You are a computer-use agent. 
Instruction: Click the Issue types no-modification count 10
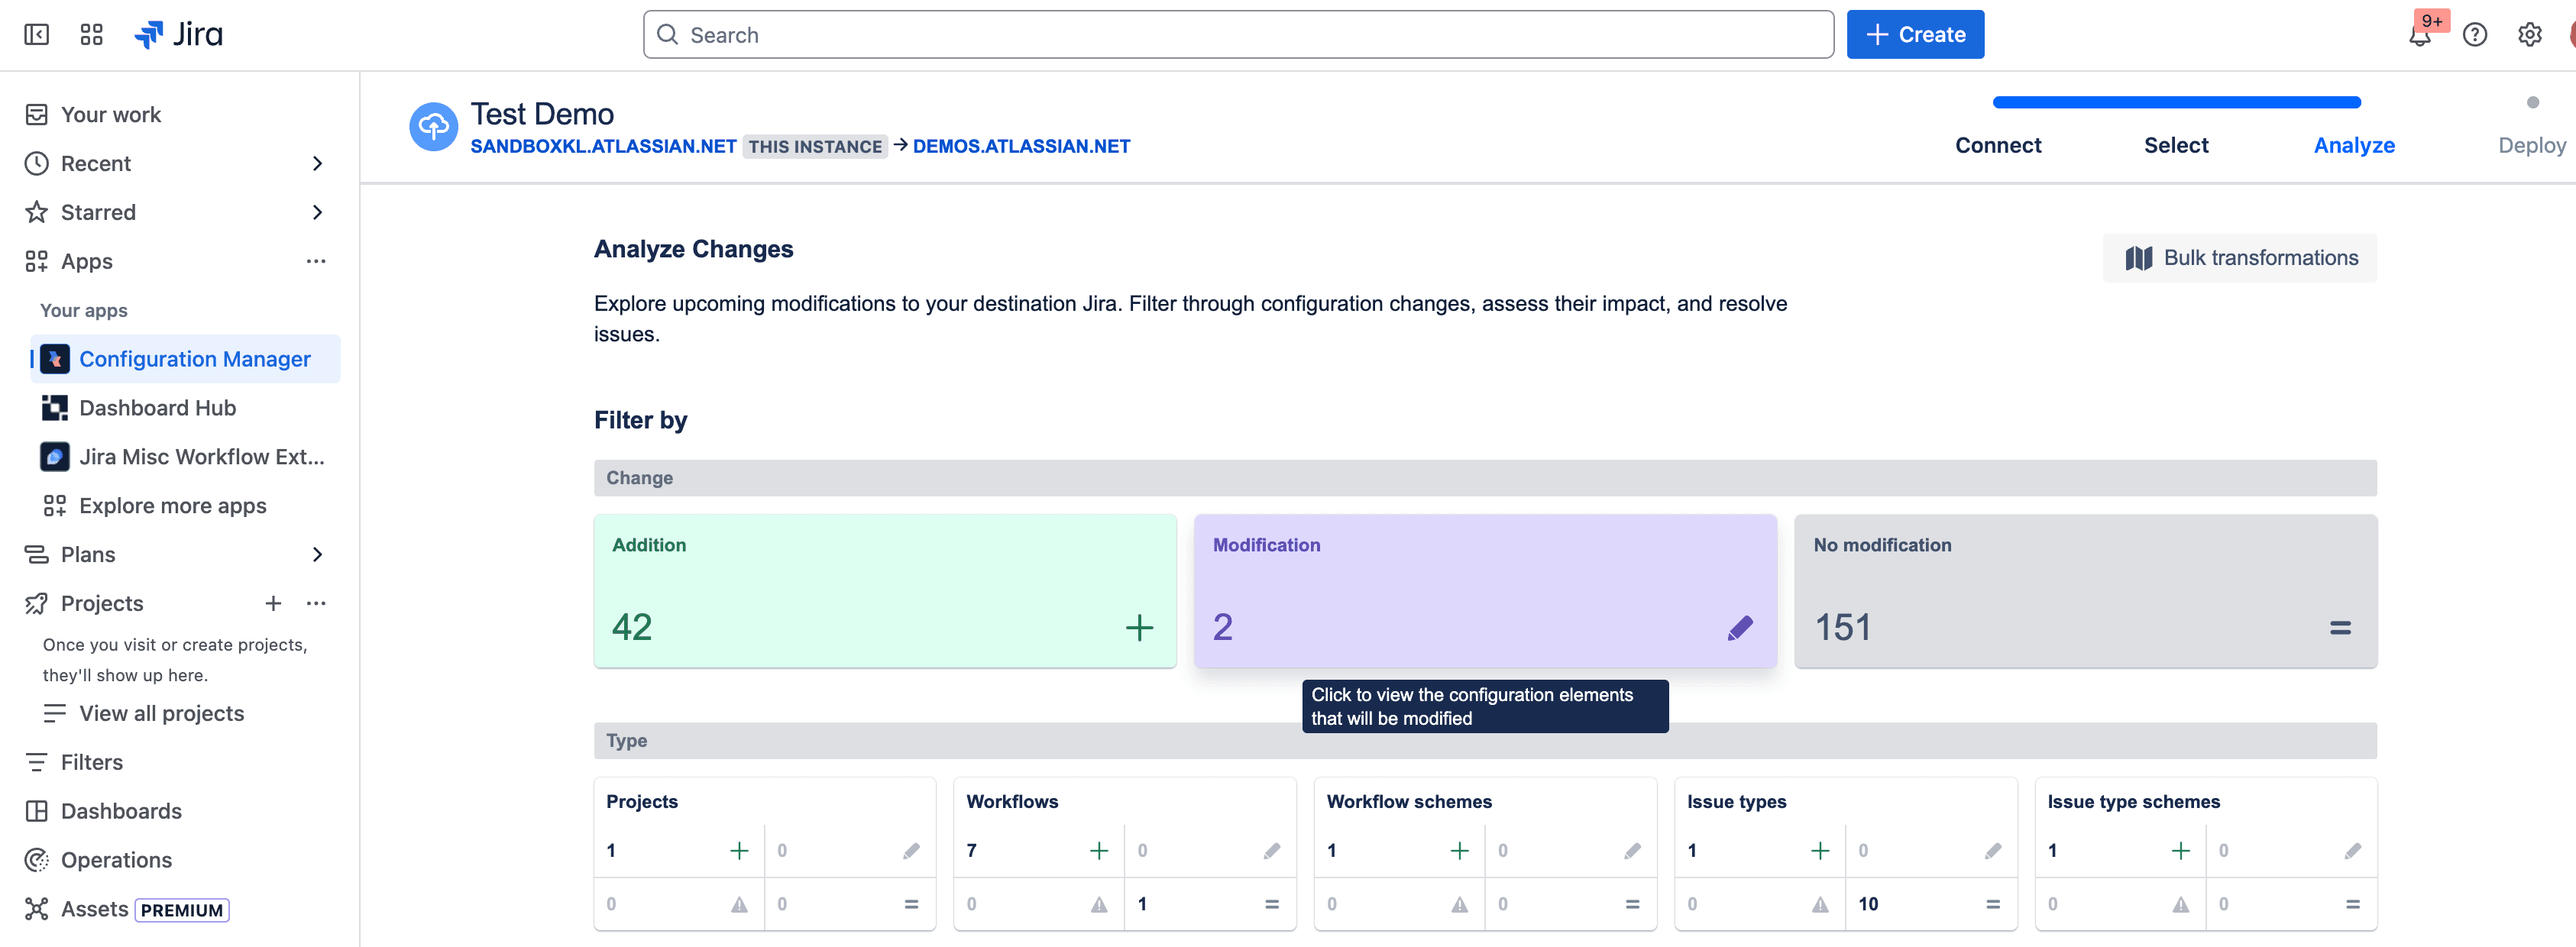(x=1868, y=904)
